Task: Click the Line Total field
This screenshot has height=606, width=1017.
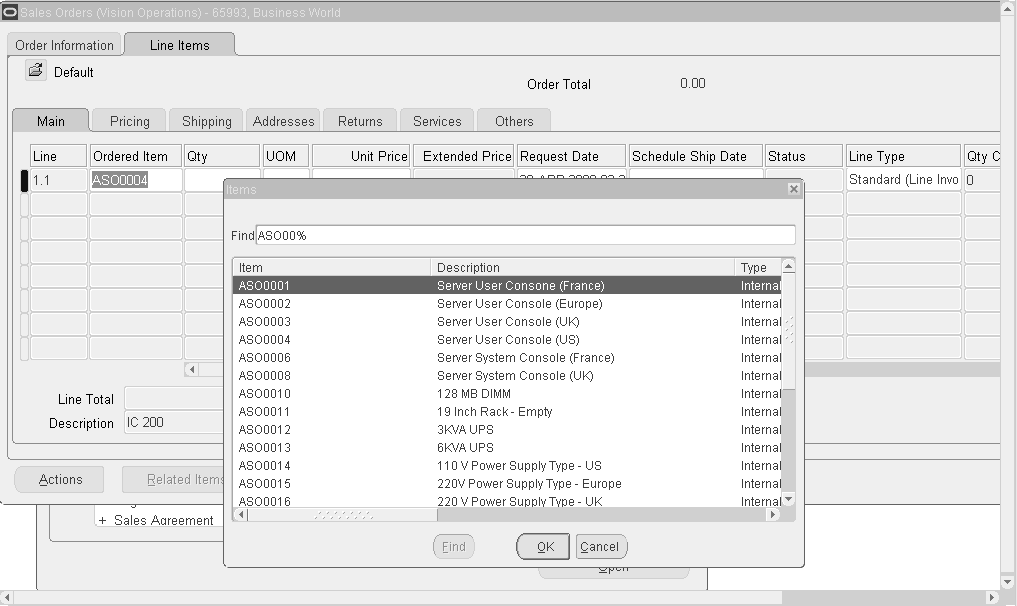Action: [x=174, y=398]
